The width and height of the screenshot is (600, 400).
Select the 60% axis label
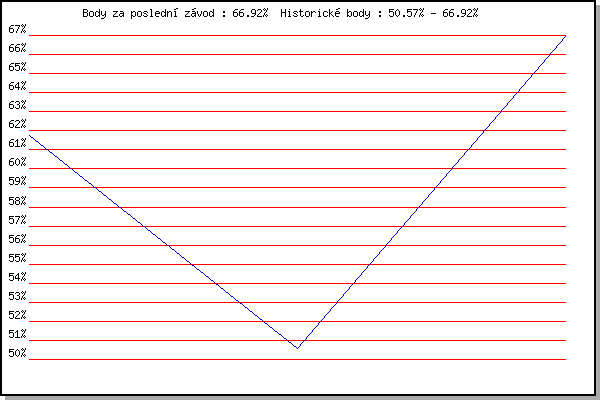(17, 162)
